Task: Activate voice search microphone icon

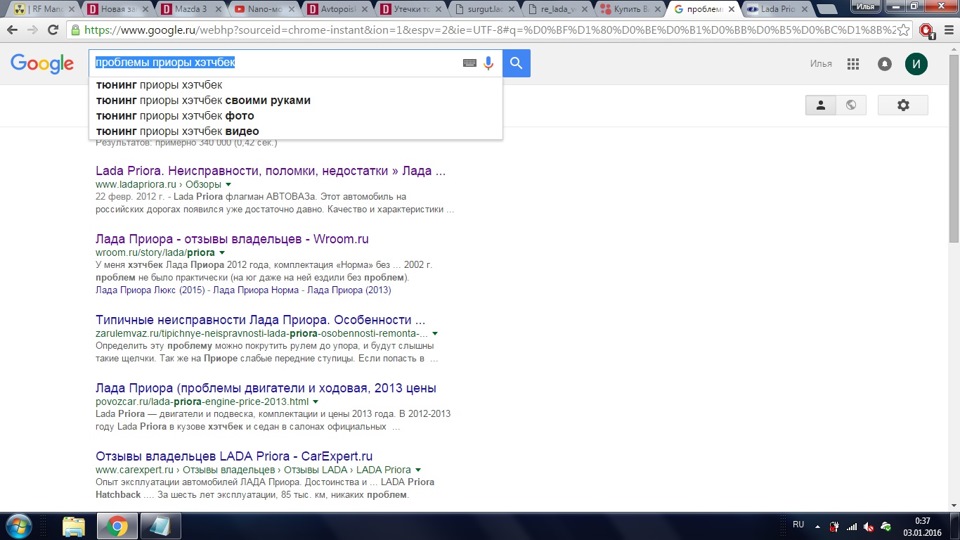Action: 488,63
